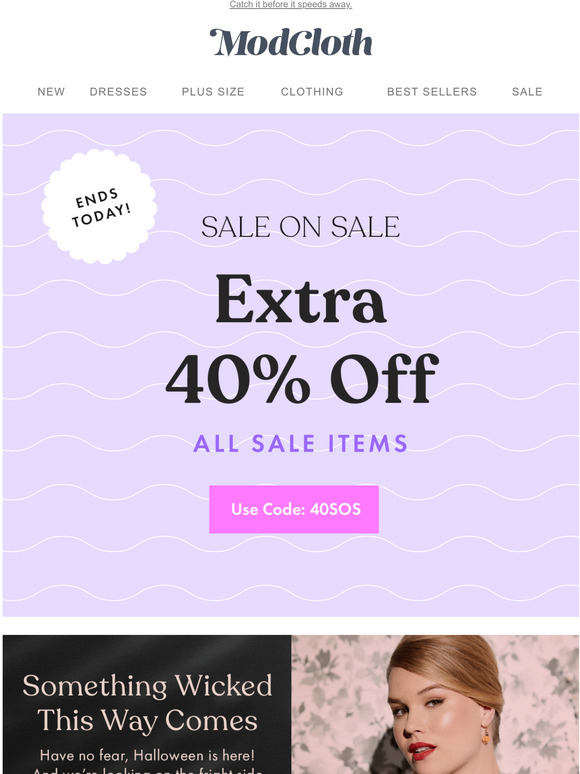View BEST SELLERS section
580x774 pixels.
(432, 92)
